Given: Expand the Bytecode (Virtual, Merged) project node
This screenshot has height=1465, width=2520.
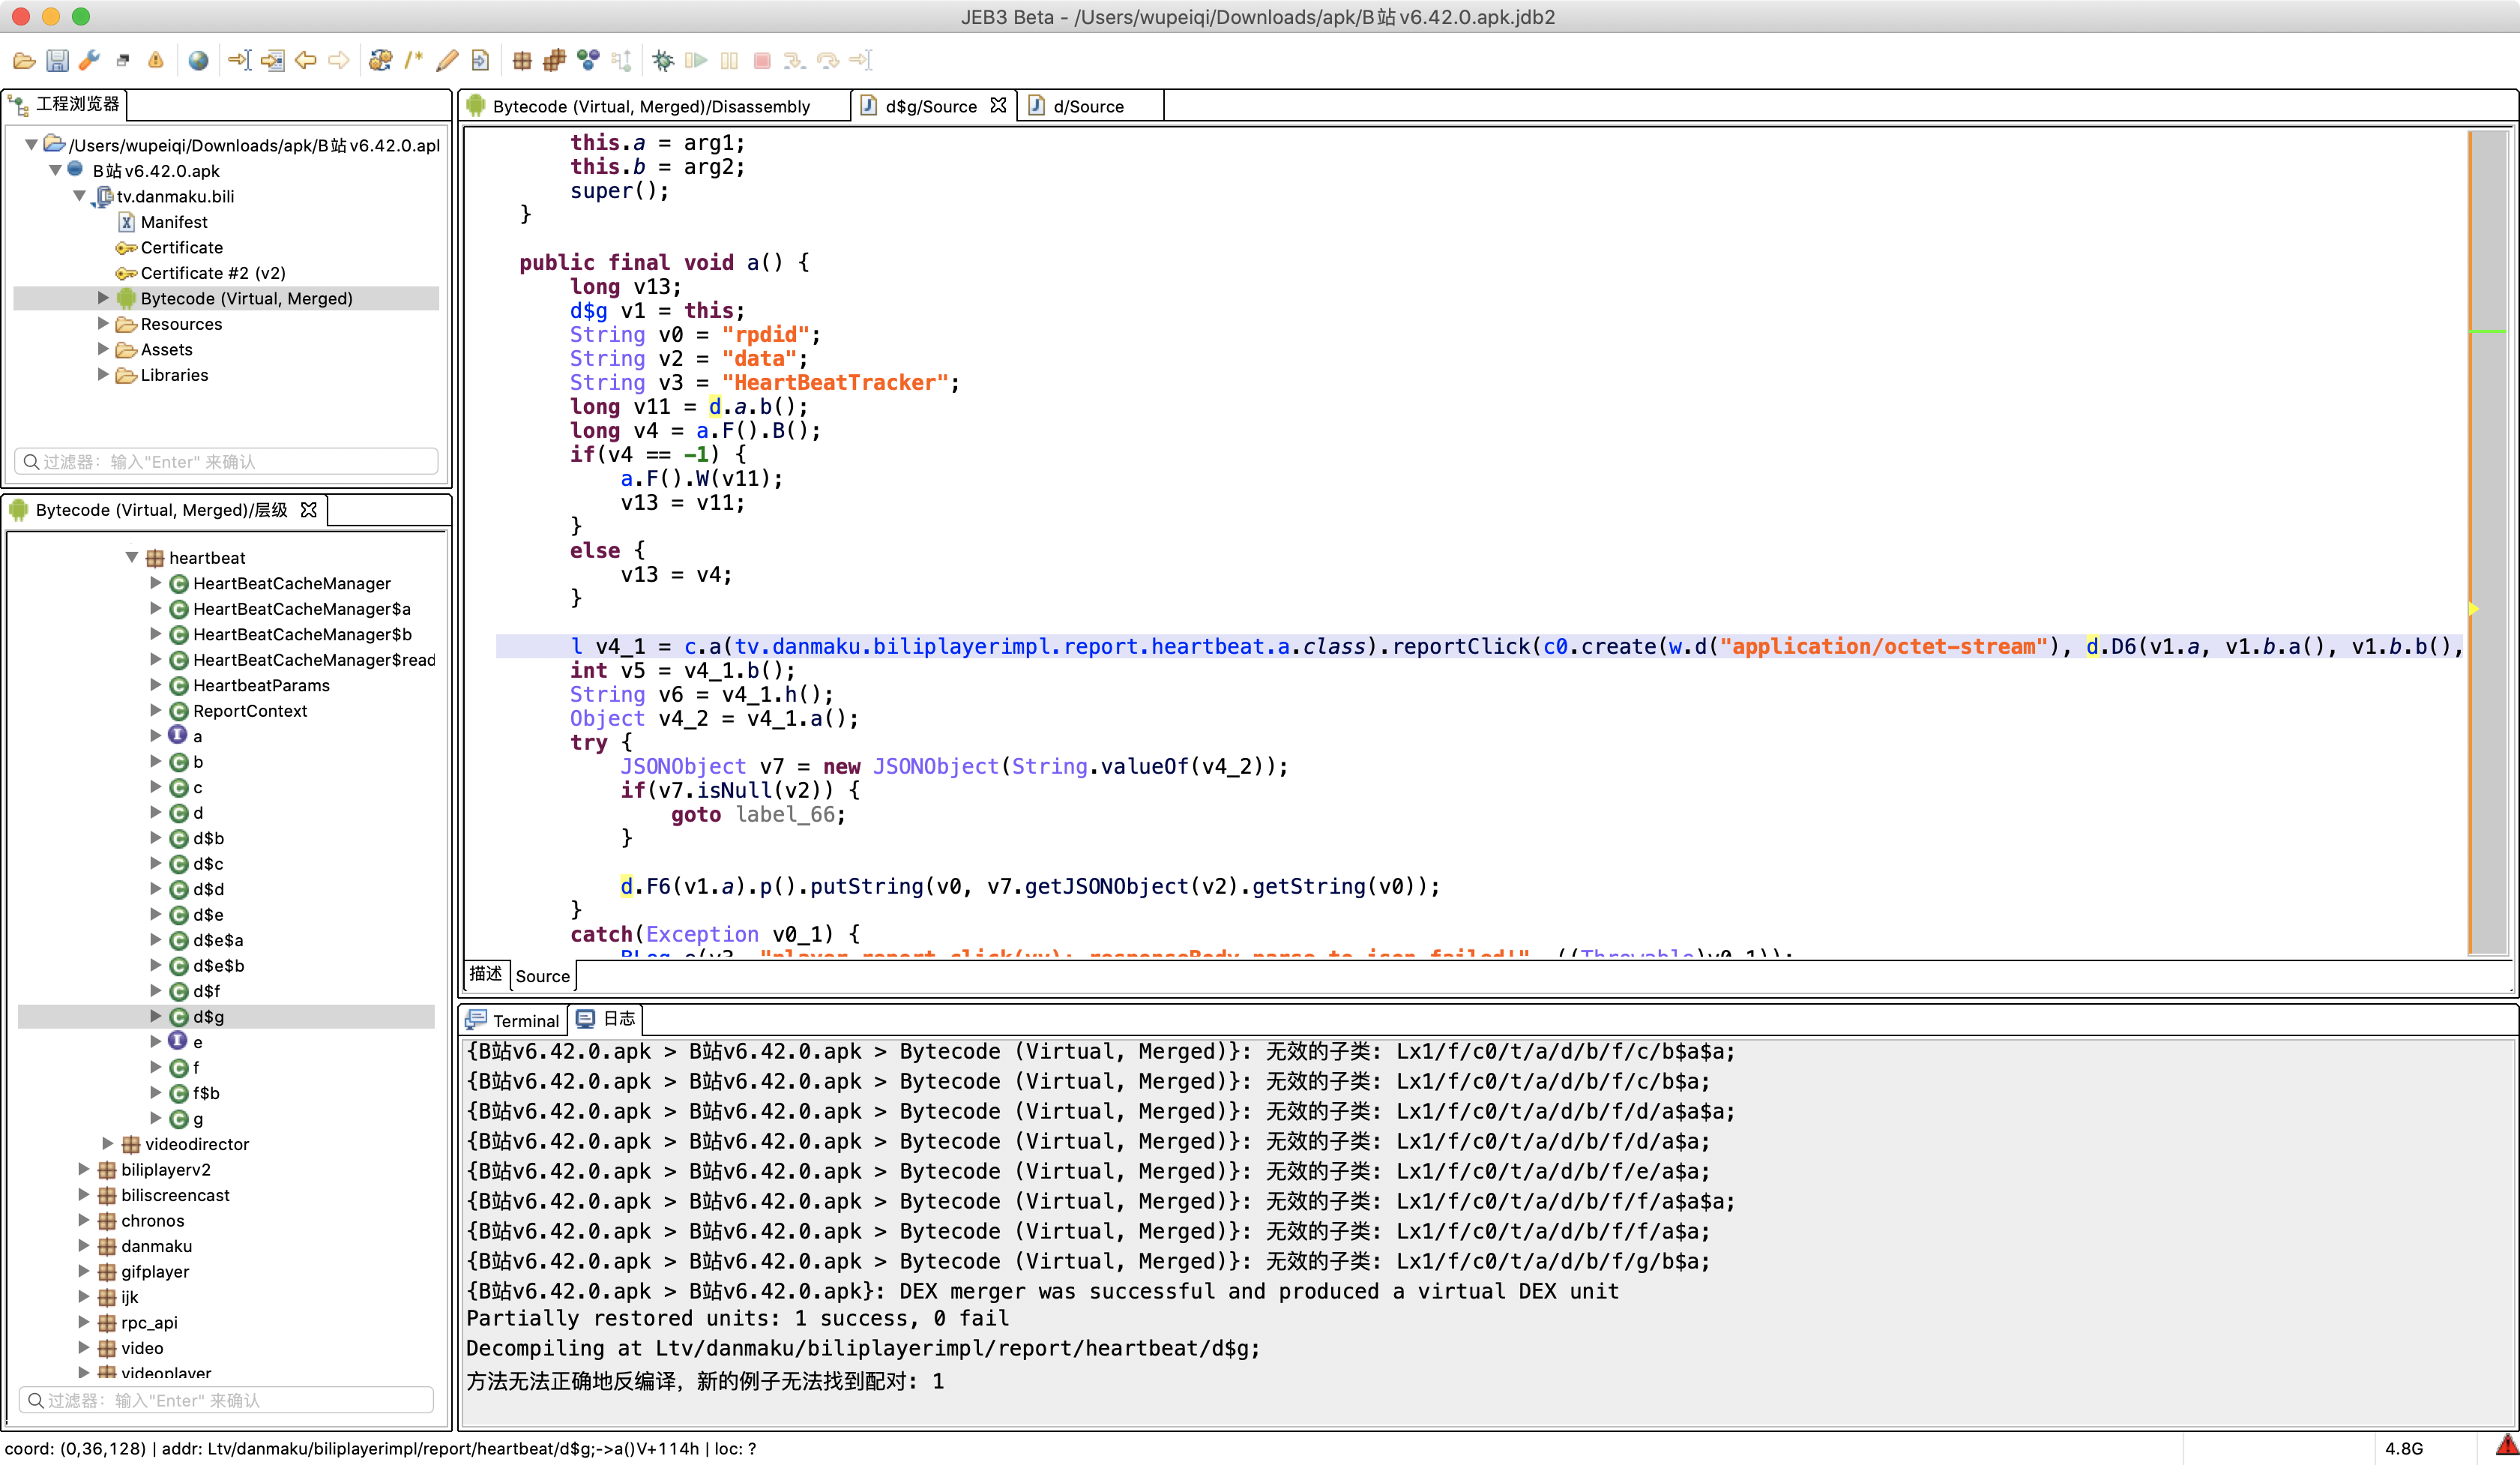Looking at the screenshot, I should point(103,298).
